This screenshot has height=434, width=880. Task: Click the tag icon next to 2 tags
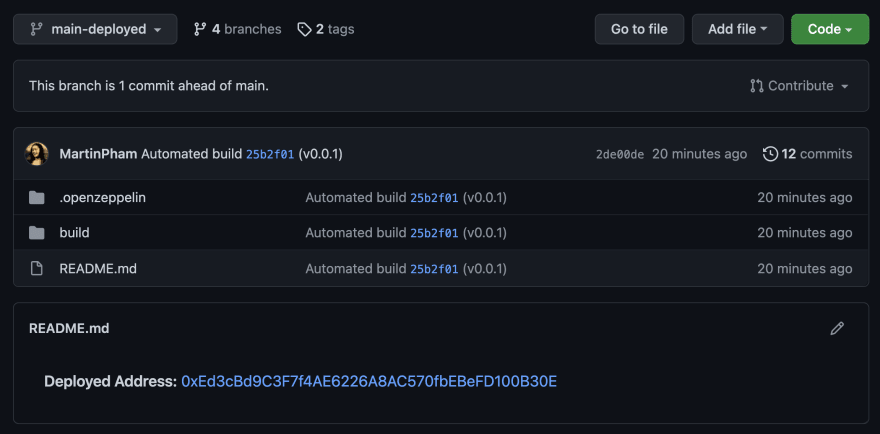tap(304, 29)
